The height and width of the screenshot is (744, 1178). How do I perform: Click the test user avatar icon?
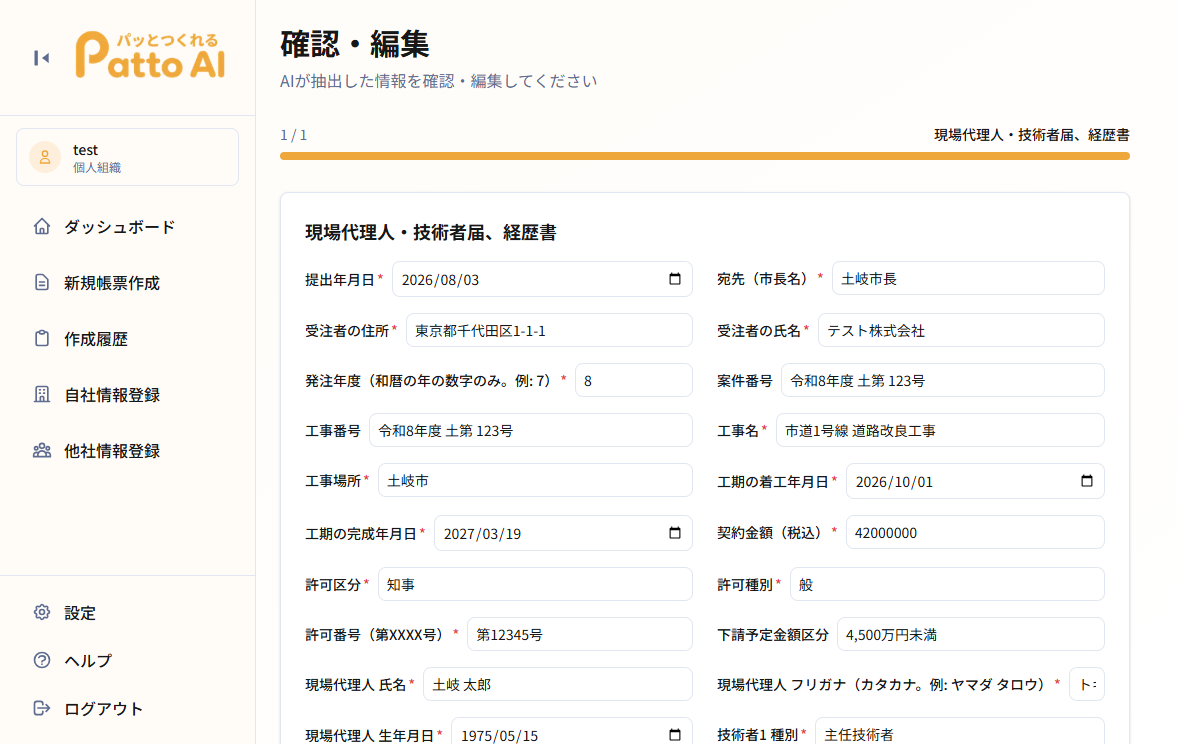(45, 157)
